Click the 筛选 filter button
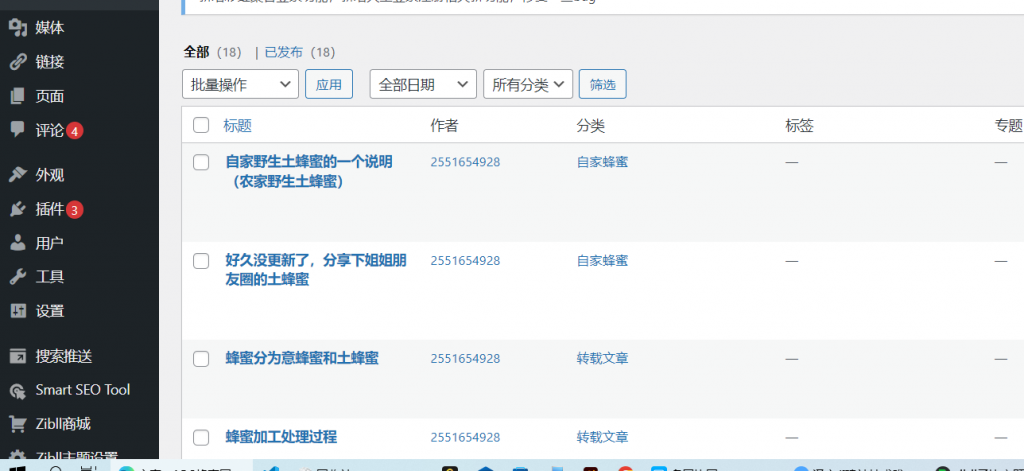 coord(603,84)
